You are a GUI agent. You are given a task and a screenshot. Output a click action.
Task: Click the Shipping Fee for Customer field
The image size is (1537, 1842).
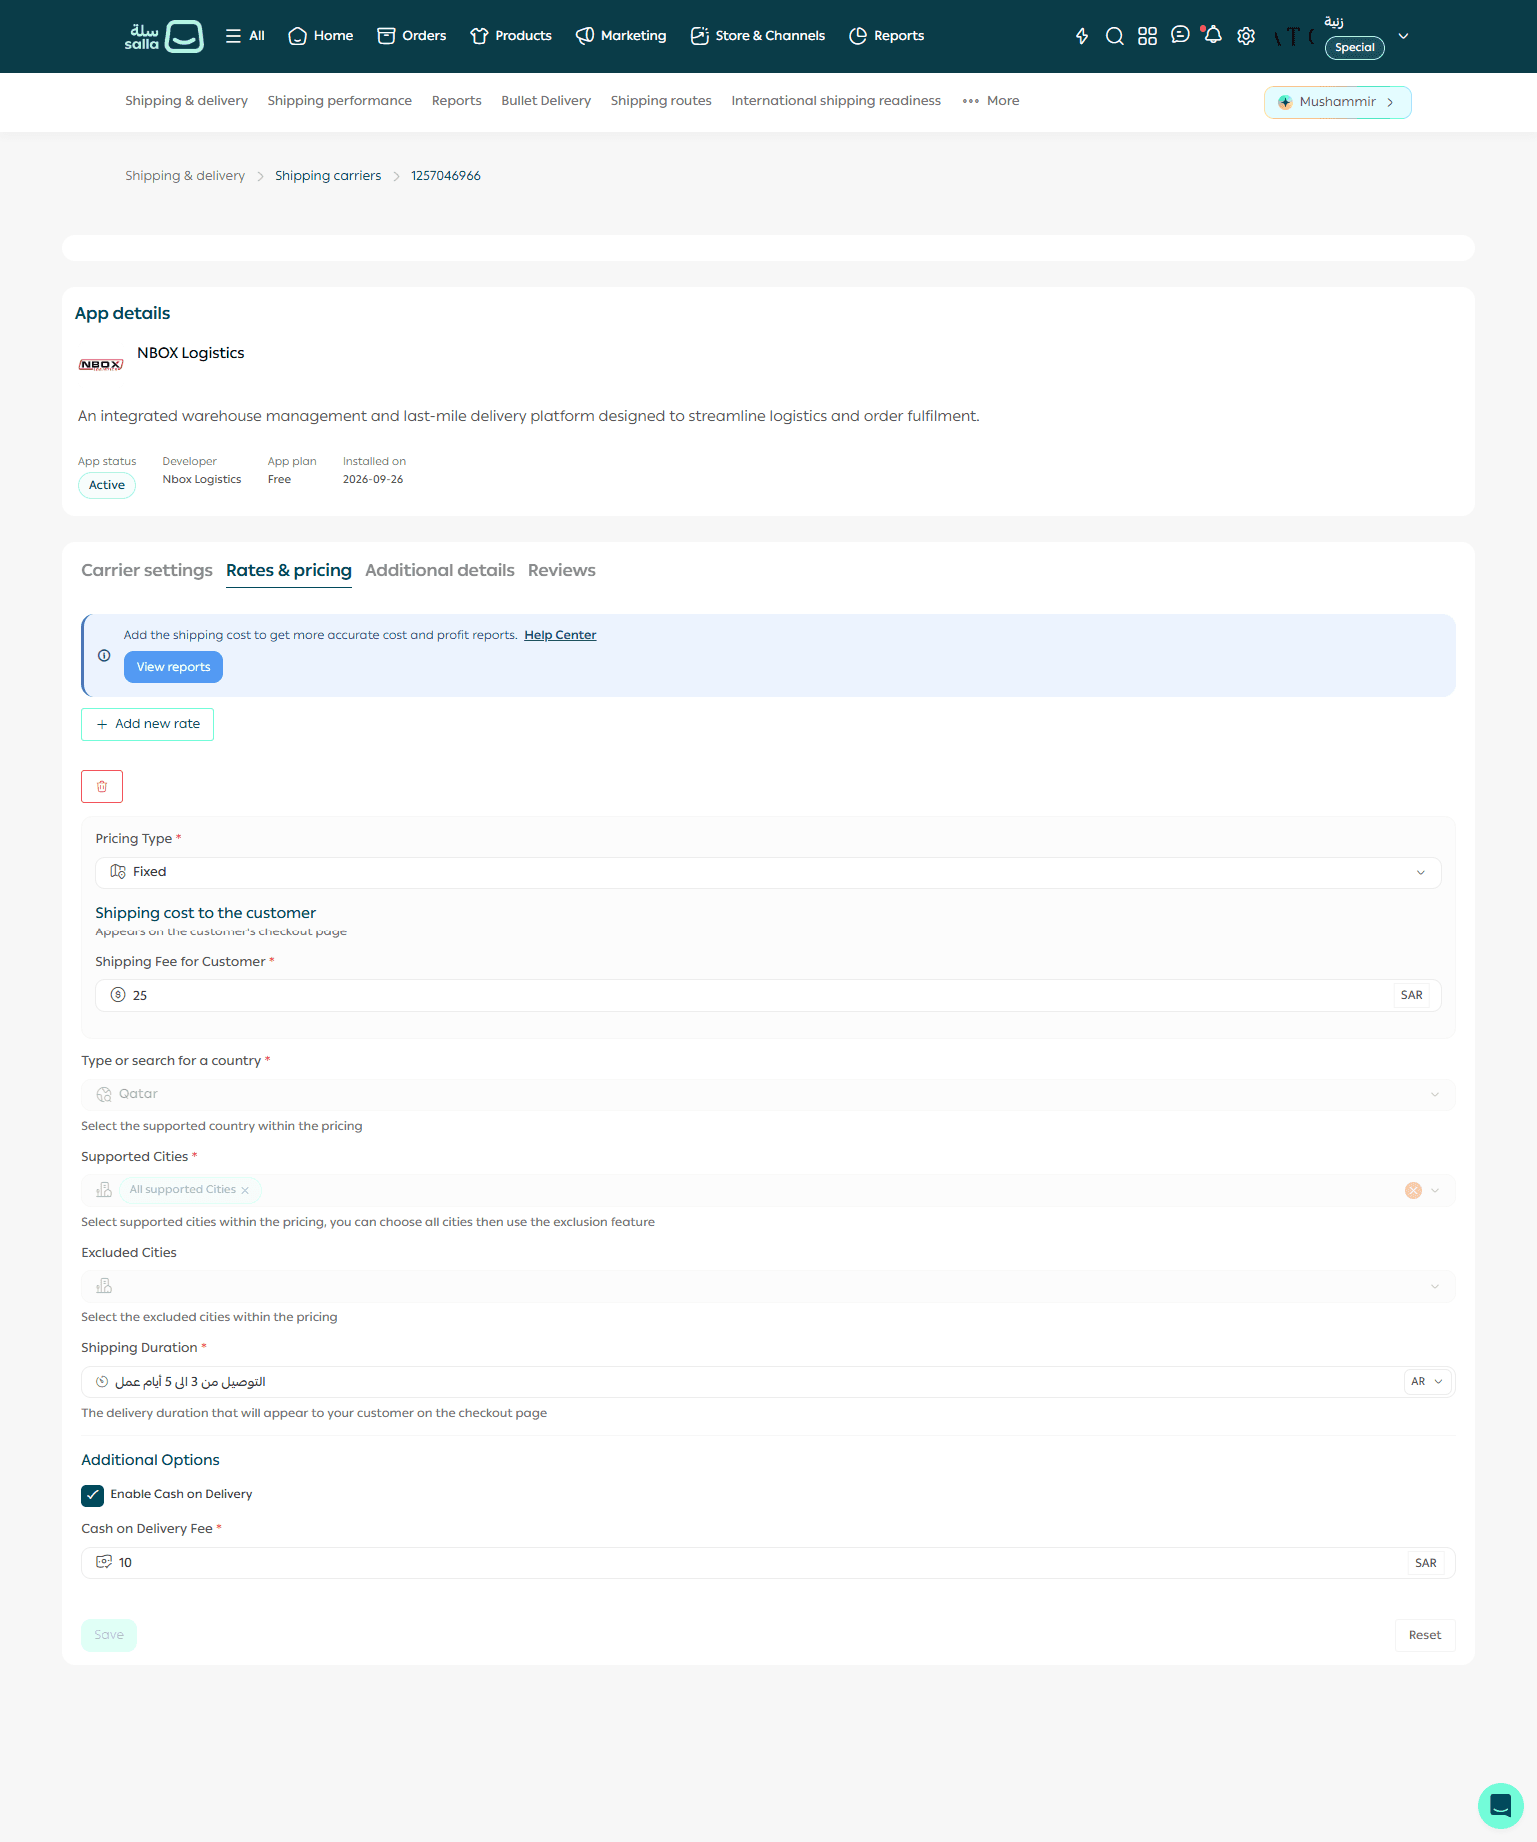768,995
